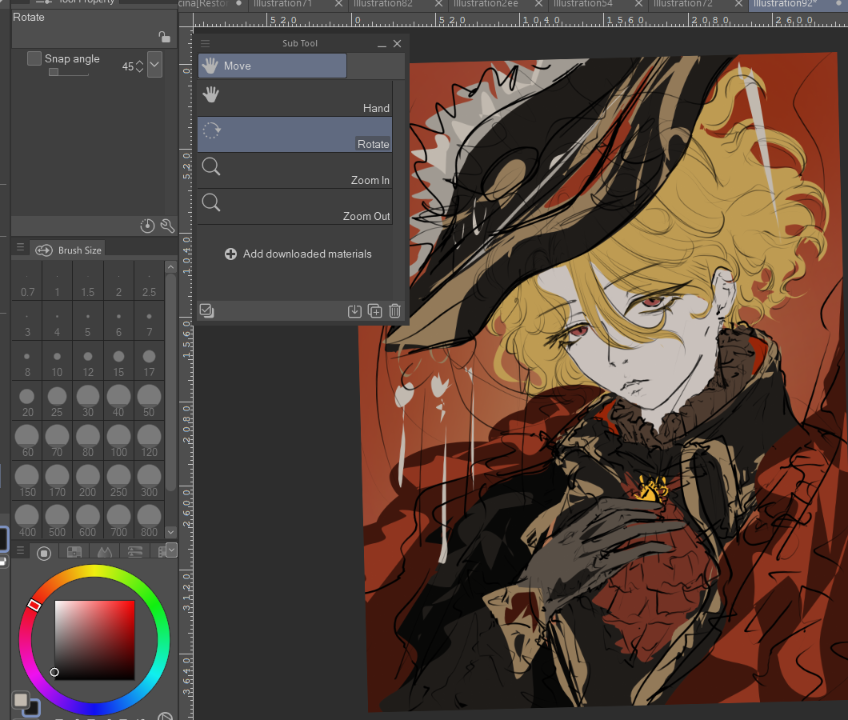This screenshot has height=720, width=848.
Task: Click the horizontal ruler above canvas
Action: (520, 20)
